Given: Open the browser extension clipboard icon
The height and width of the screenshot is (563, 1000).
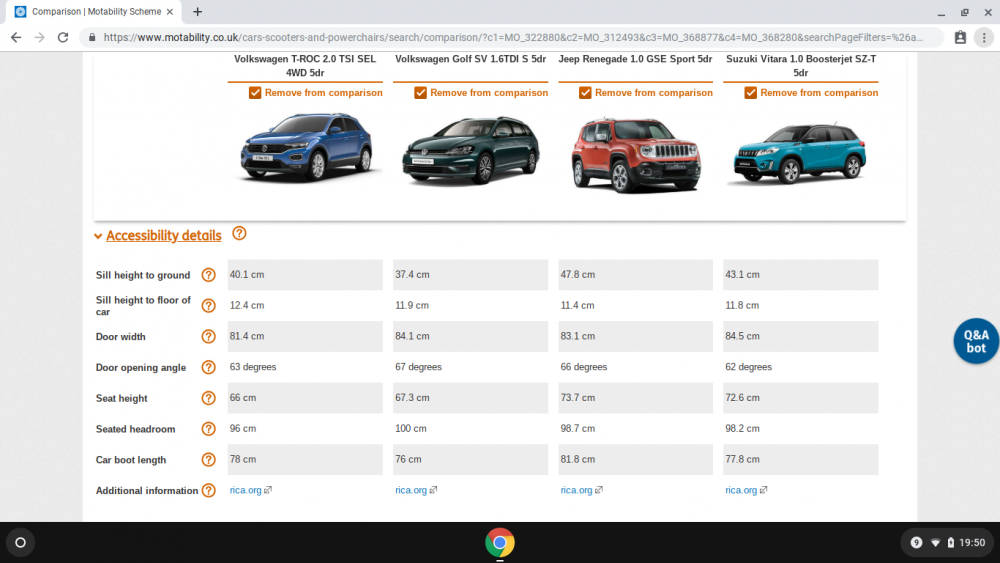Looking at the screenshot, I should click(960, 38).
